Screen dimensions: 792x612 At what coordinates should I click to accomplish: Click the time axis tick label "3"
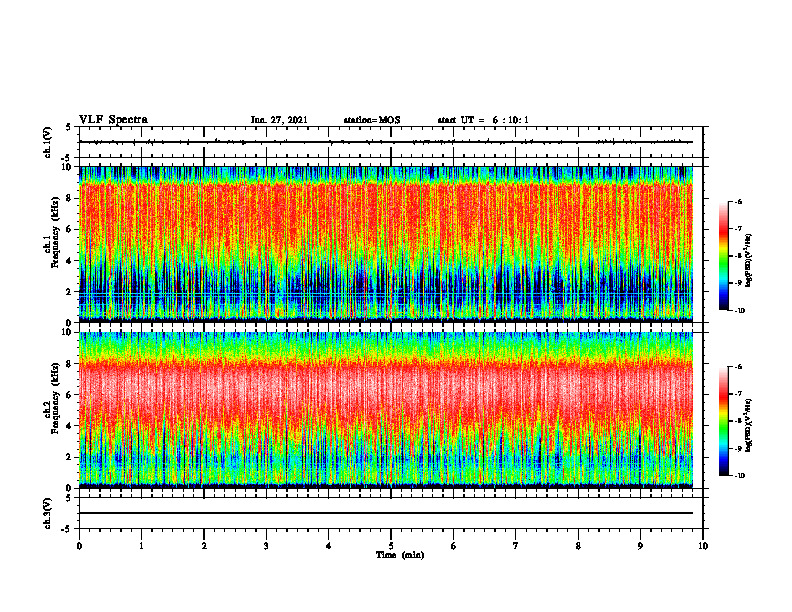coord(266,546)
